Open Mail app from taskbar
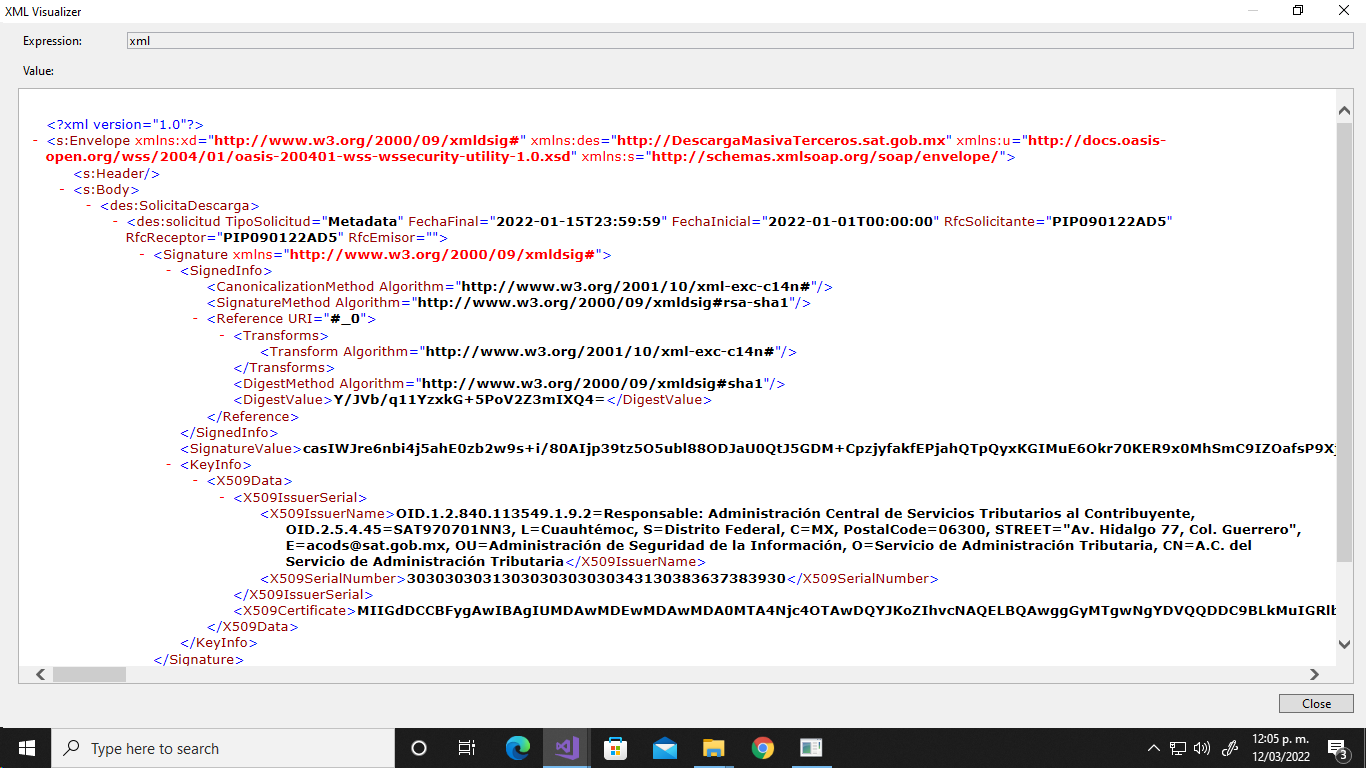 point(664,748)
